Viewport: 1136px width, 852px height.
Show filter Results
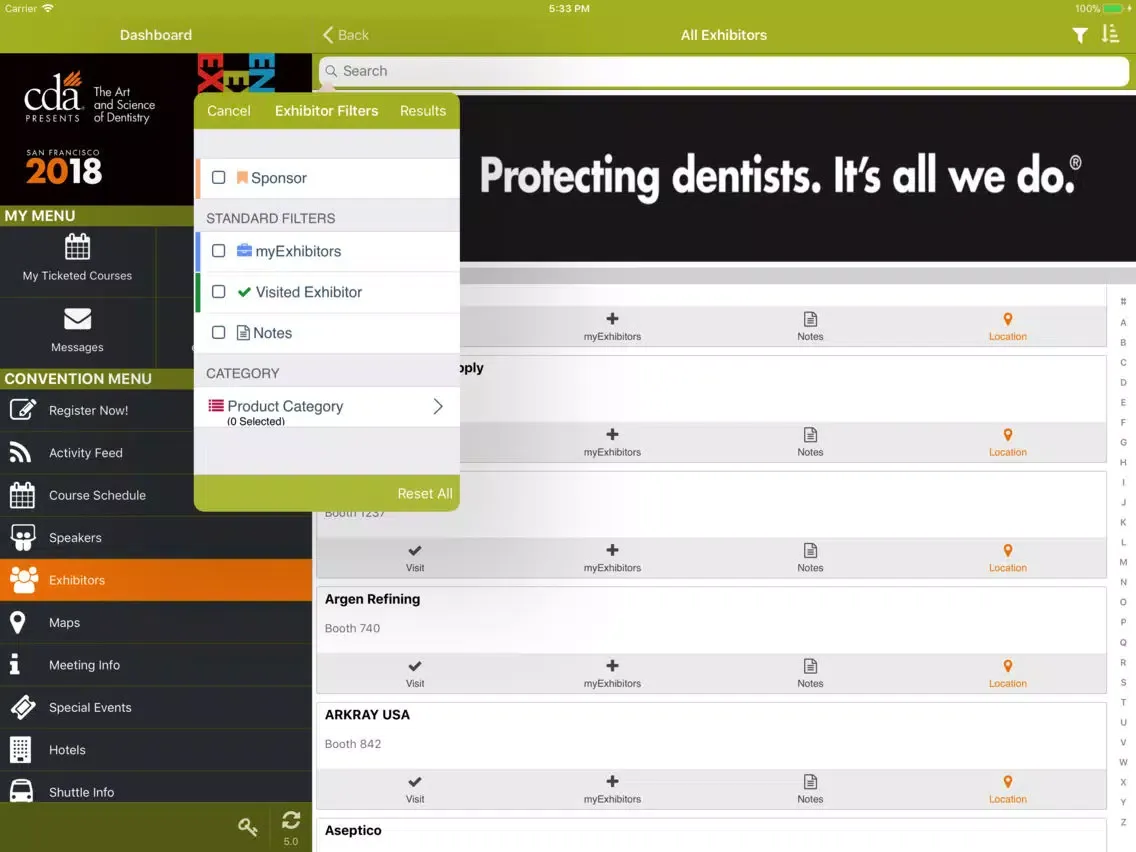click(x=423, y=111)
